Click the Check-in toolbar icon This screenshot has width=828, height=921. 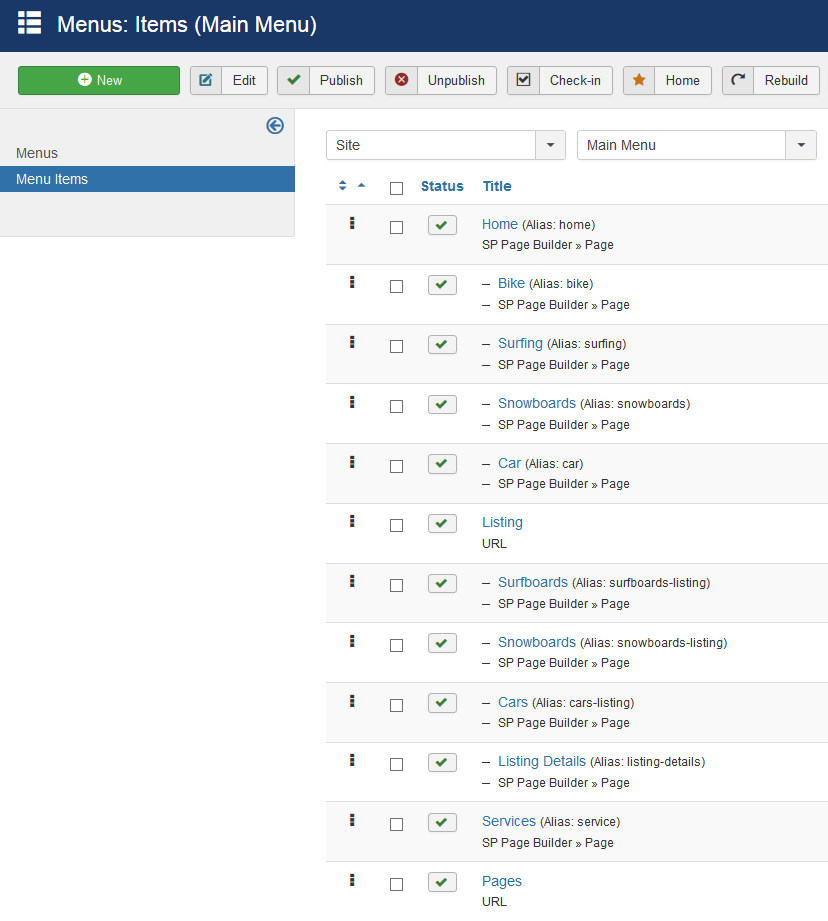pos(523,80)
